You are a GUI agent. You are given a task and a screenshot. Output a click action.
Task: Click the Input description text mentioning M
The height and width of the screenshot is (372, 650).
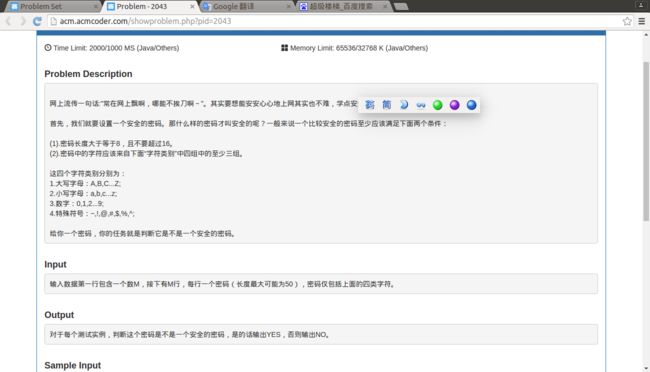(x=223, y=284)
